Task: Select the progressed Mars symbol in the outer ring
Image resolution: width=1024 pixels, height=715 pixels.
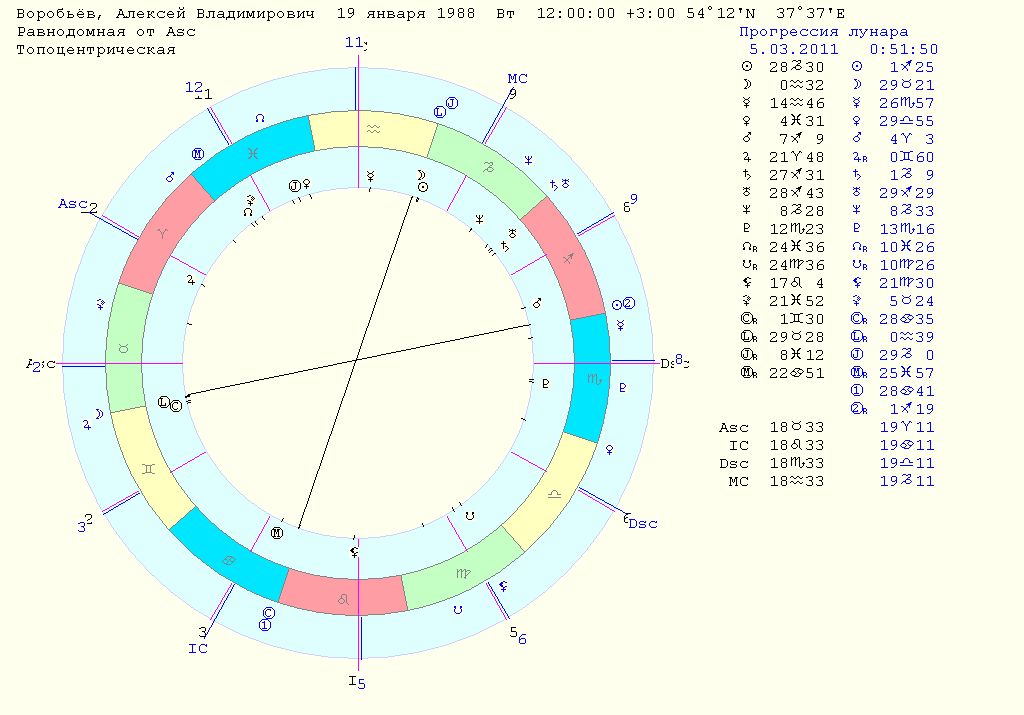Action: (x=170, y=177)
